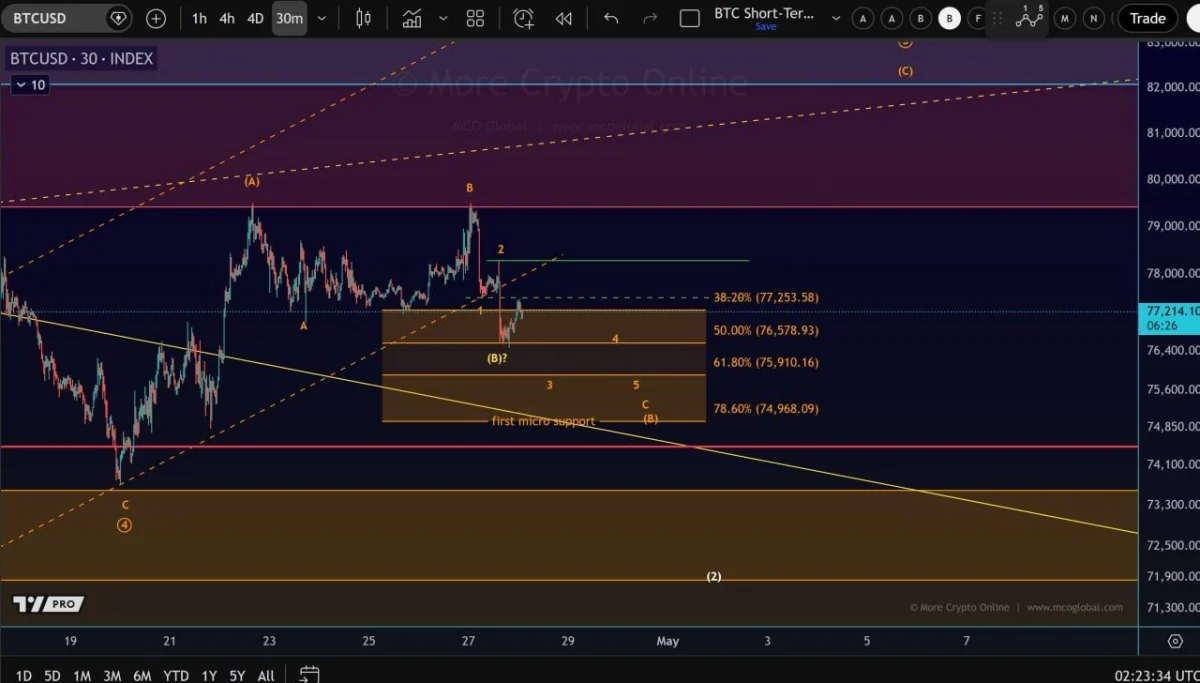Click the white filled B circle button
Viewport: 1200px width, 683px height.
pyautogui.click(x=950, y=18)
